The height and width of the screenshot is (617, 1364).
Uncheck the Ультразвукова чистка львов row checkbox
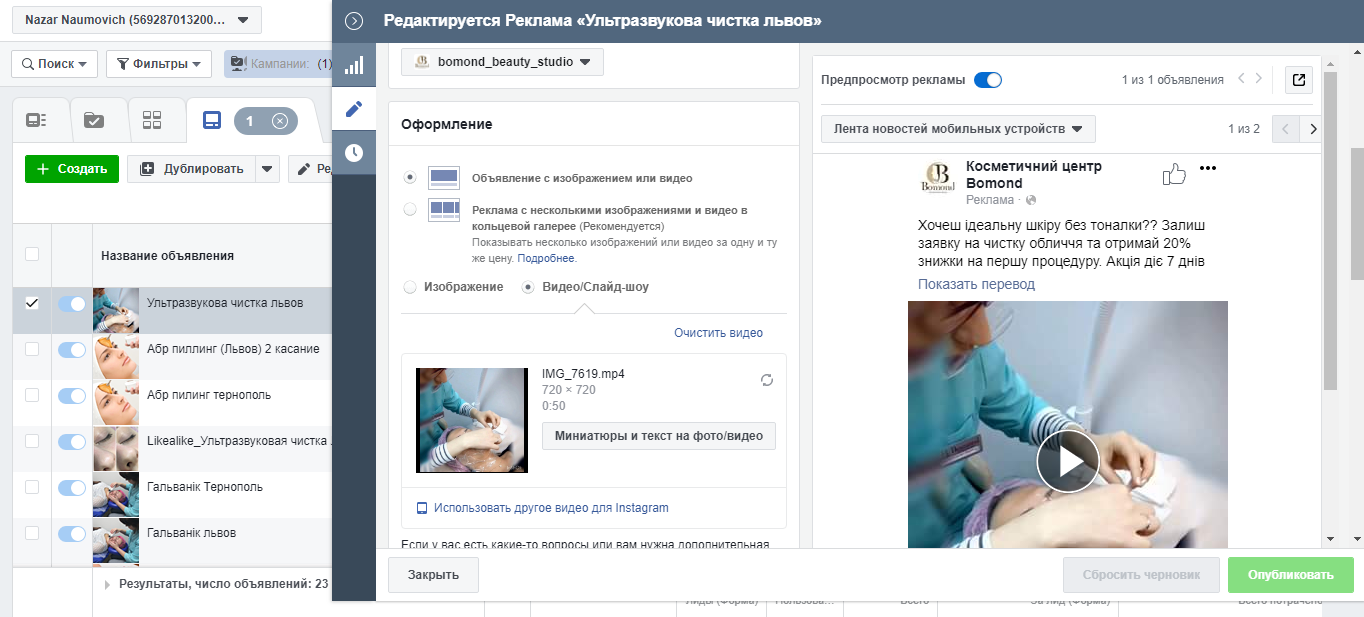32,303
